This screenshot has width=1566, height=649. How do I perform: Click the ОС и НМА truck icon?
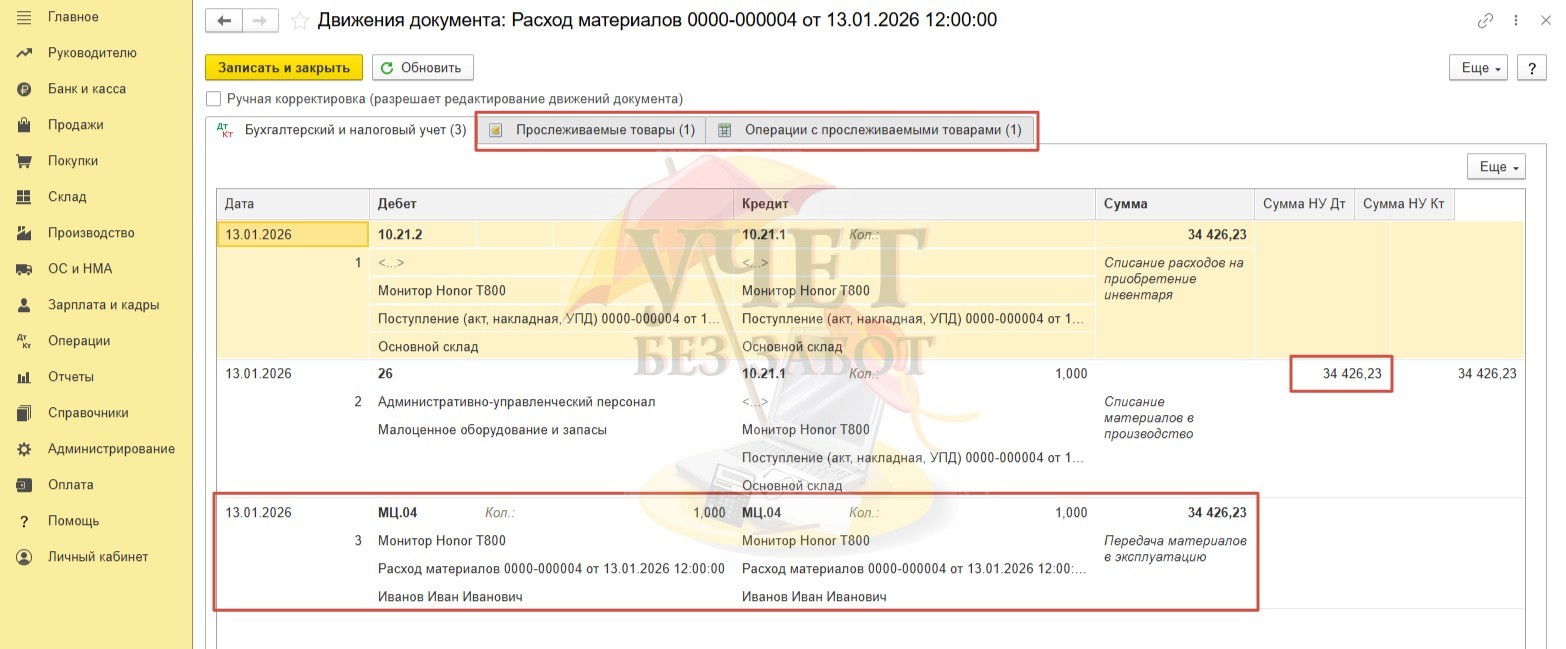point(25,269)
